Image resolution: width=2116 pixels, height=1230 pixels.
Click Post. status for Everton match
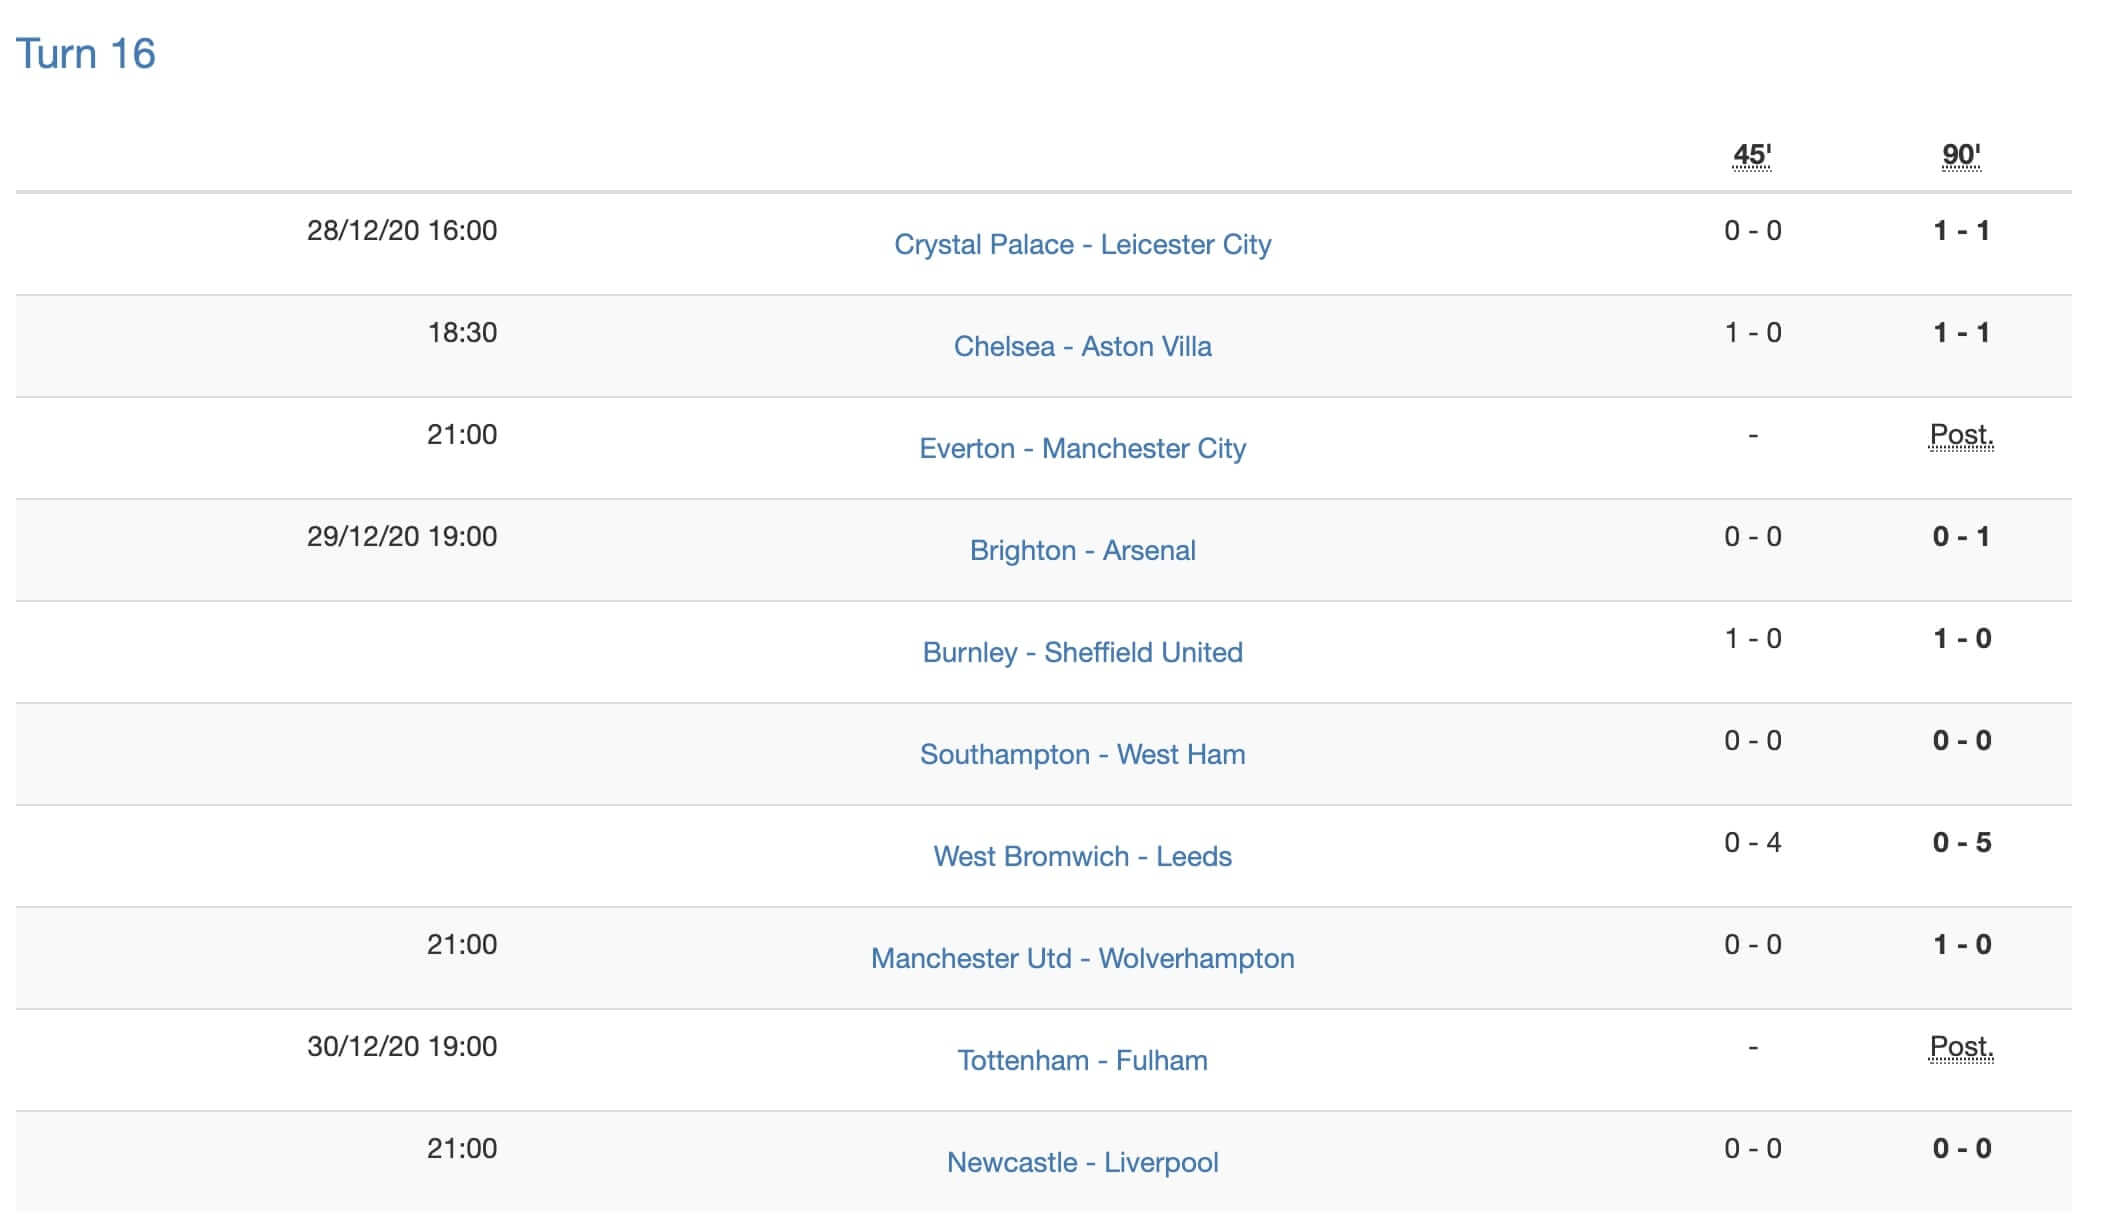pyautogui.click(x=1961, y=435)
